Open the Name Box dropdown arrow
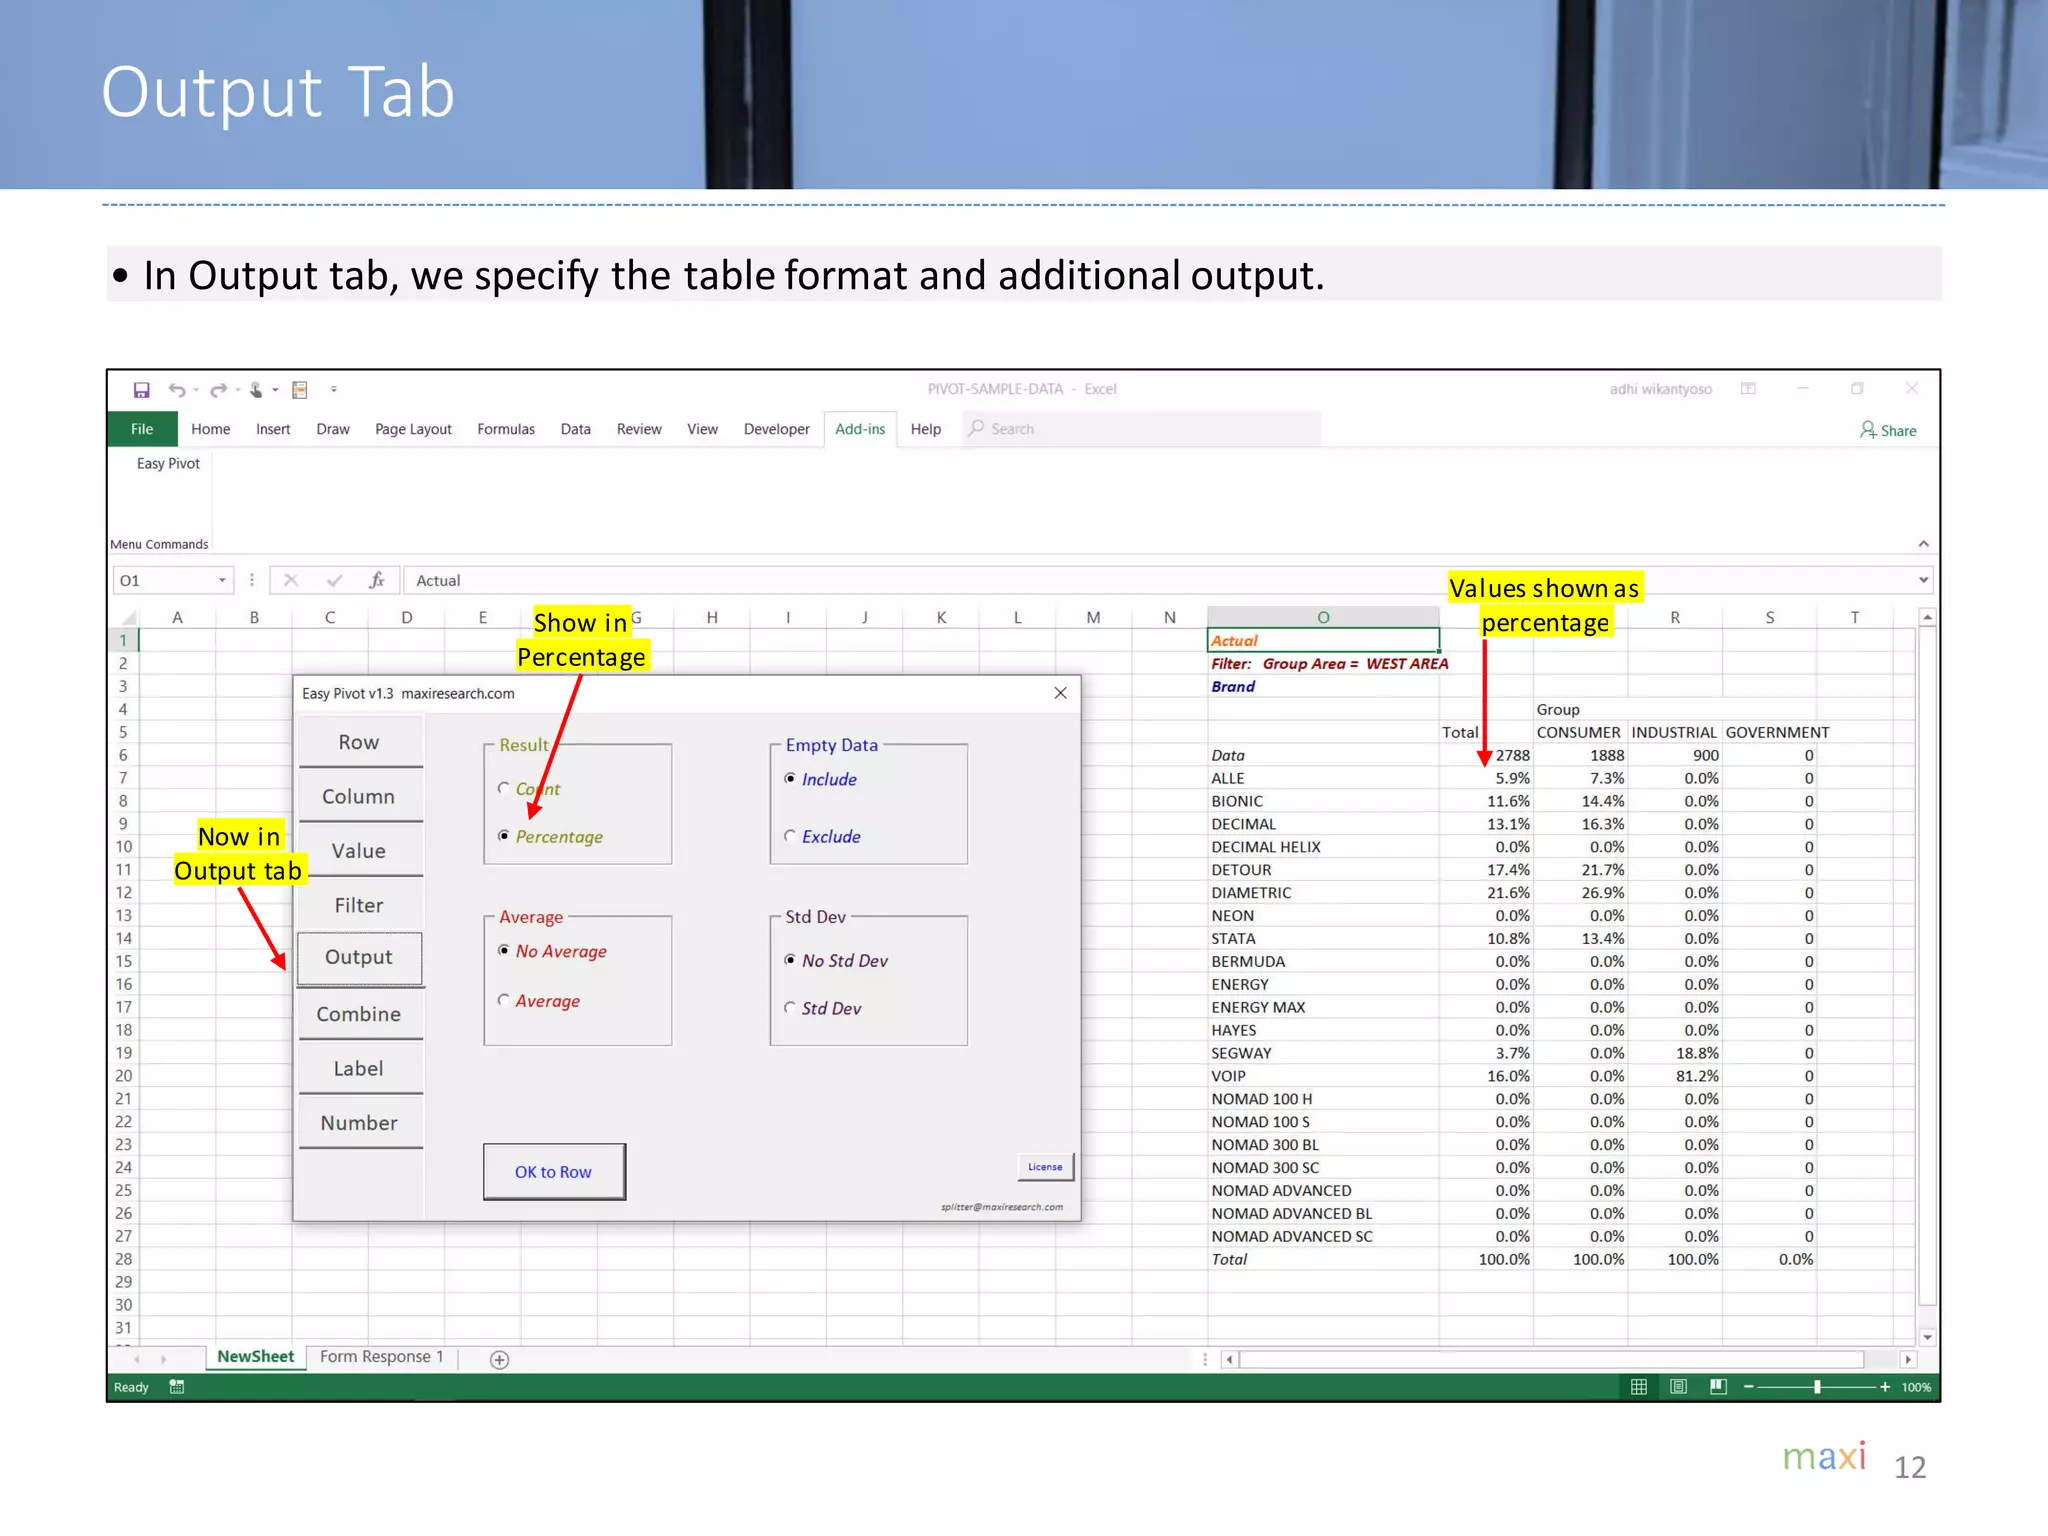 pos(222,581)
